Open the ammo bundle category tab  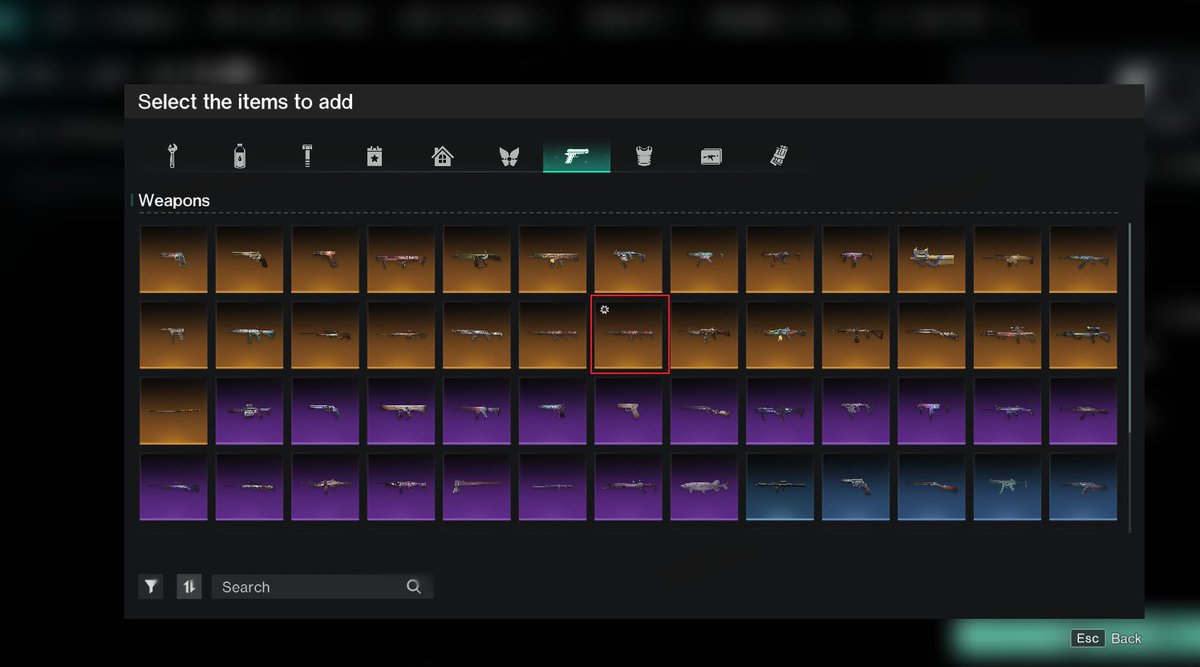[x=778, y=156]
